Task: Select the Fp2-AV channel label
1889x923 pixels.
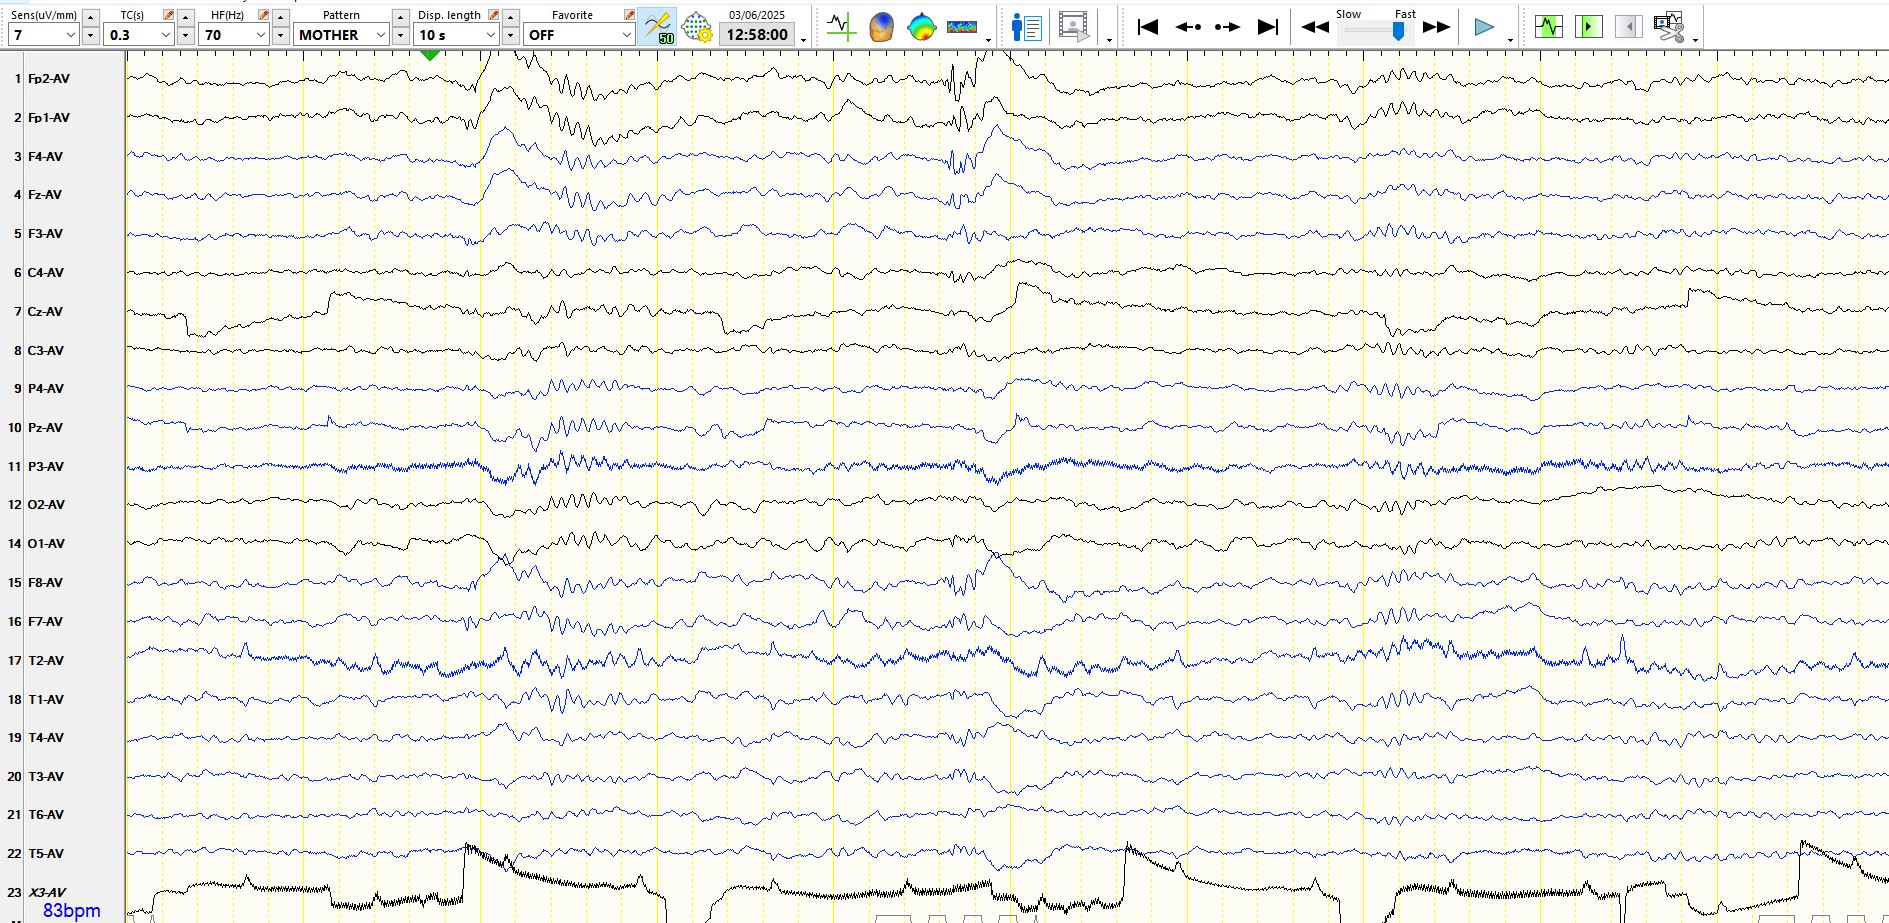Action: (x=49, y=79)
